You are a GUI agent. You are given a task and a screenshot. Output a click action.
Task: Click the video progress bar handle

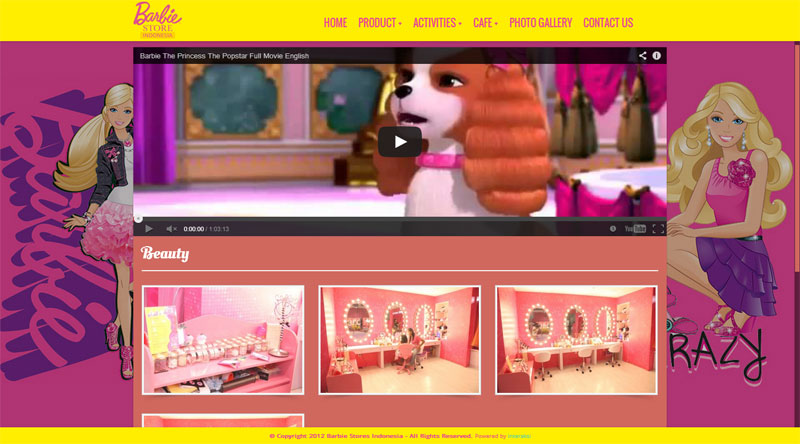(x=138, y=219)
